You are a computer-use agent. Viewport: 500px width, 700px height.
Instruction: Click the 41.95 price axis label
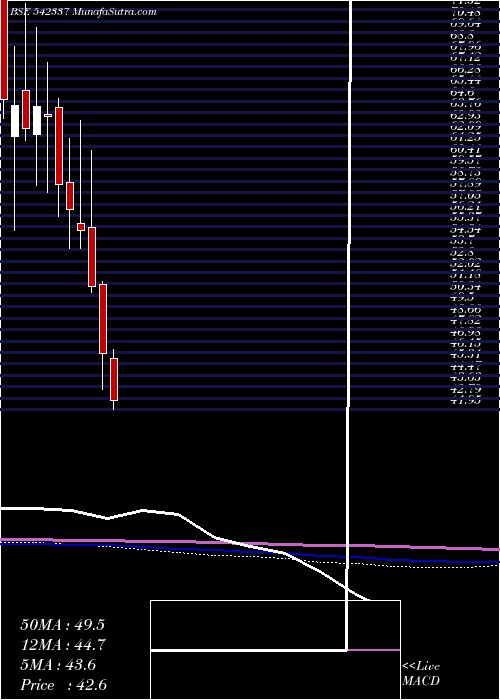(466, 401)
